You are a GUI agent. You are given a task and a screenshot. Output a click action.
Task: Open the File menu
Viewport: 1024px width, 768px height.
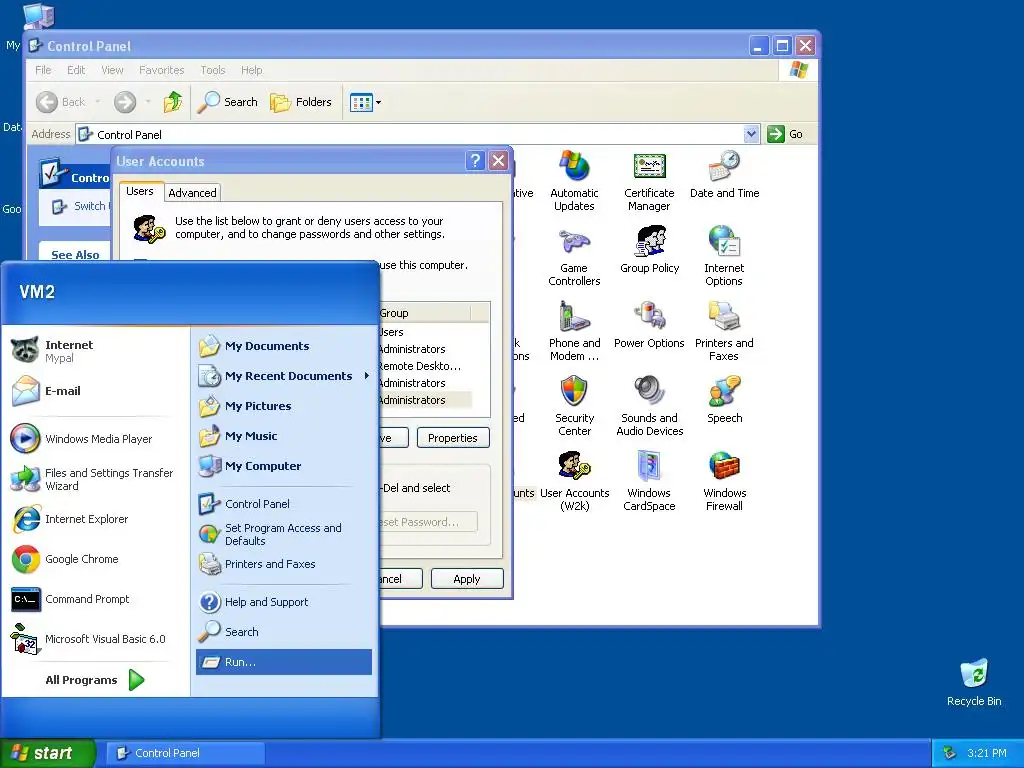[43, 70]
